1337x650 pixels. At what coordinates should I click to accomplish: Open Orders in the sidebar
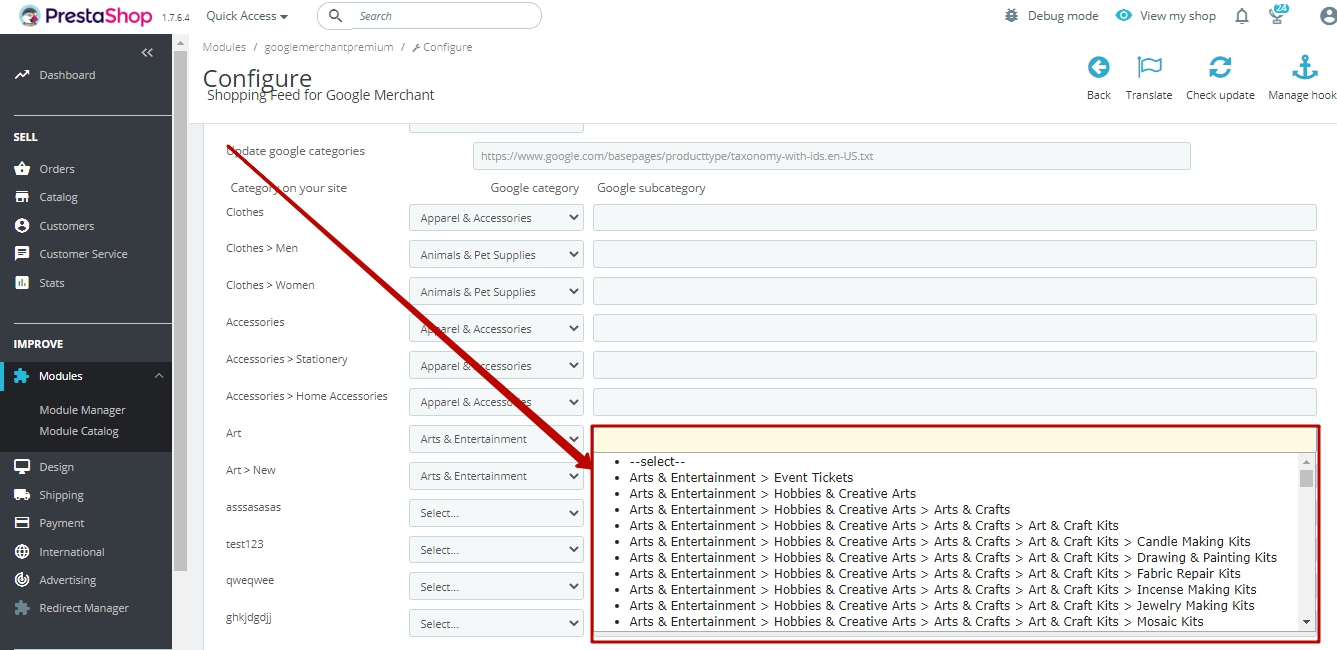tap(57, 169)
